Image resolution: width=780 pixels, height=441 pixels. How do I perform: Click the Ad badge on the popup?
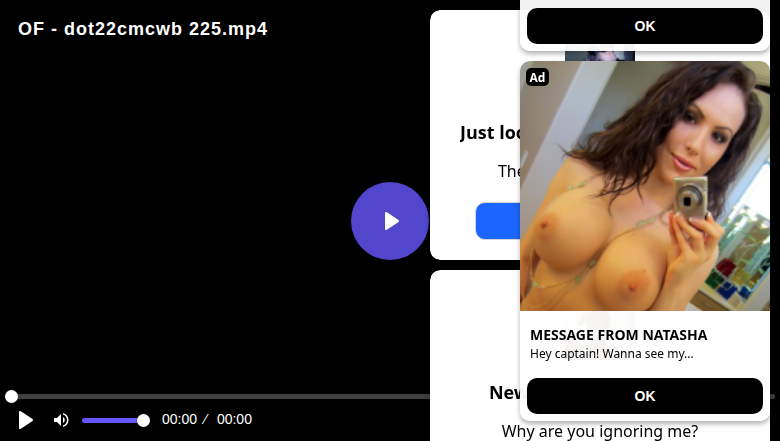[x=537, y=77]
